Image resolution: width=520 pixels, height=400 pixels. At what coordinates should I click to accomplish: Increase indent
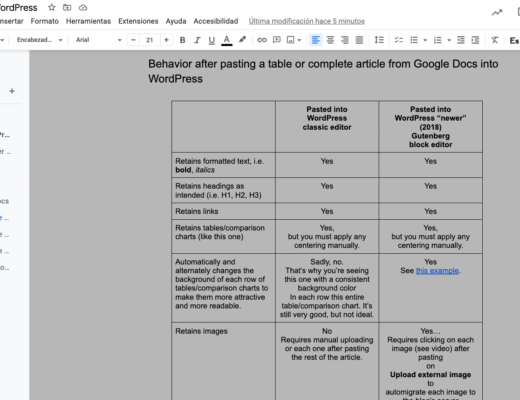[475, 40]
